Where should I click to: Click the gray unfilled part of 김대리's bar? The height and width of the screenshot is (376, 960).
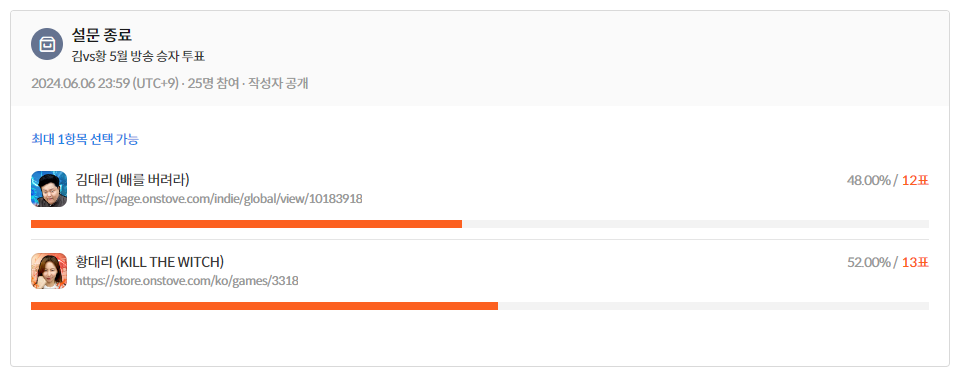pos(696,224)
